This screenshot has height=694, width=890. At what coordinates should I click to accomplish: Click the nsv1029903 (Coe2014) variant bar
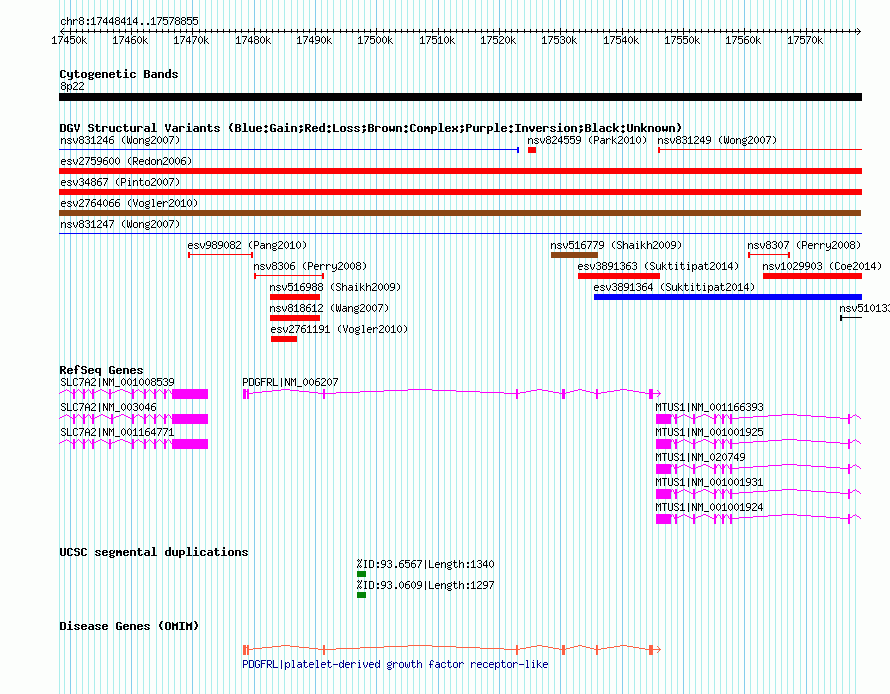811,276
